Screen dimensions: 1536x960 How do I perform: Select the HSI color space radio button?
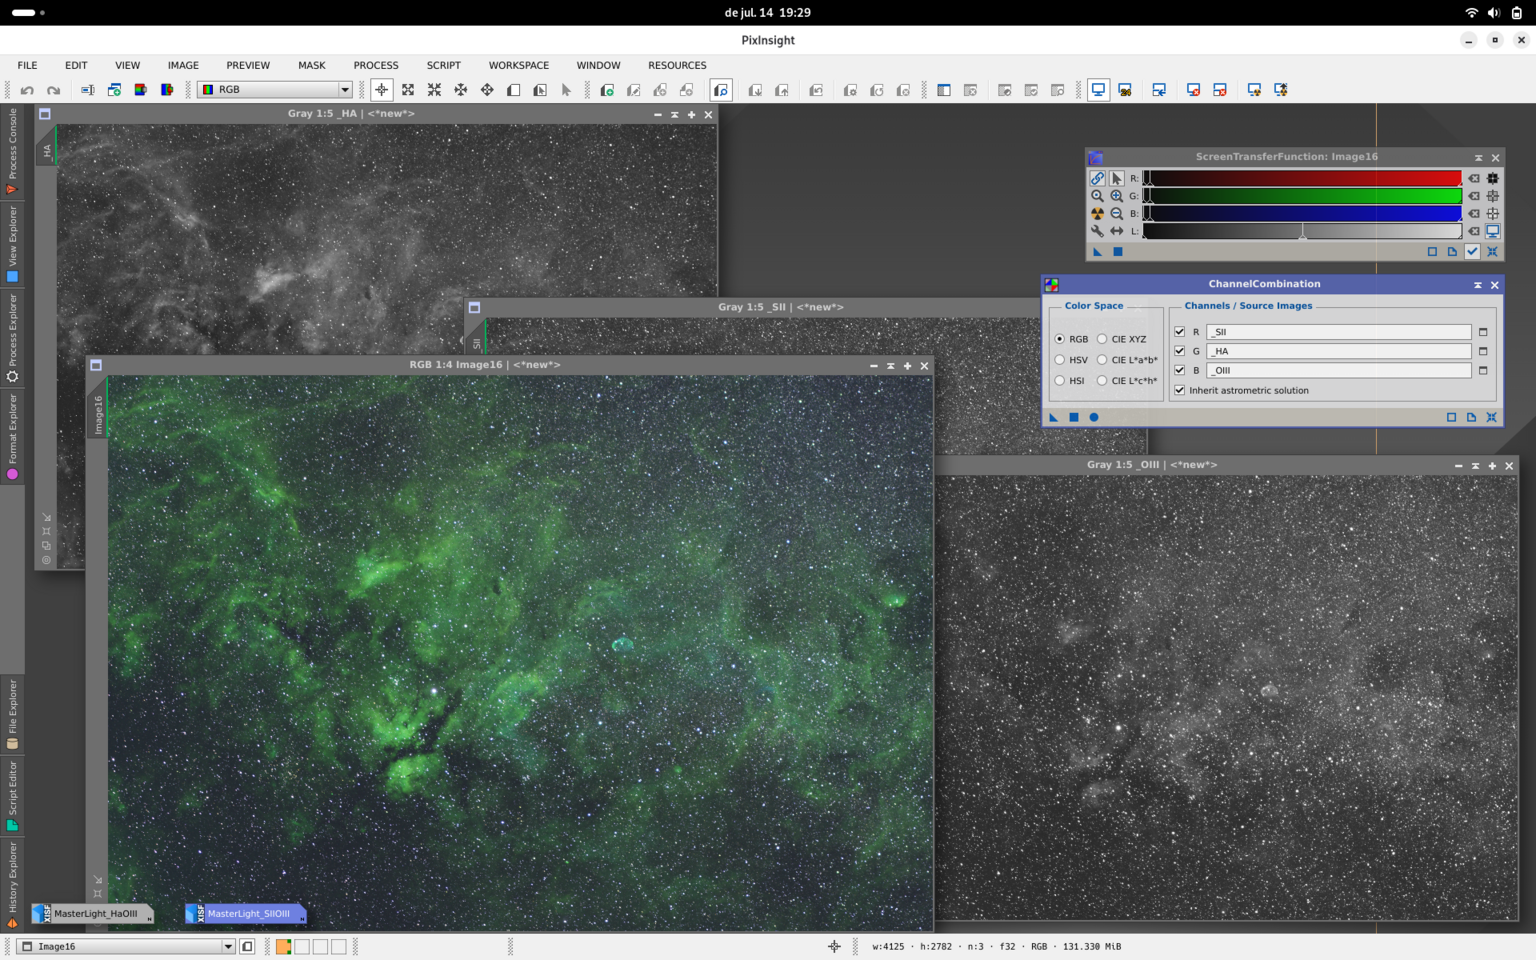(x=1060, y=381)
